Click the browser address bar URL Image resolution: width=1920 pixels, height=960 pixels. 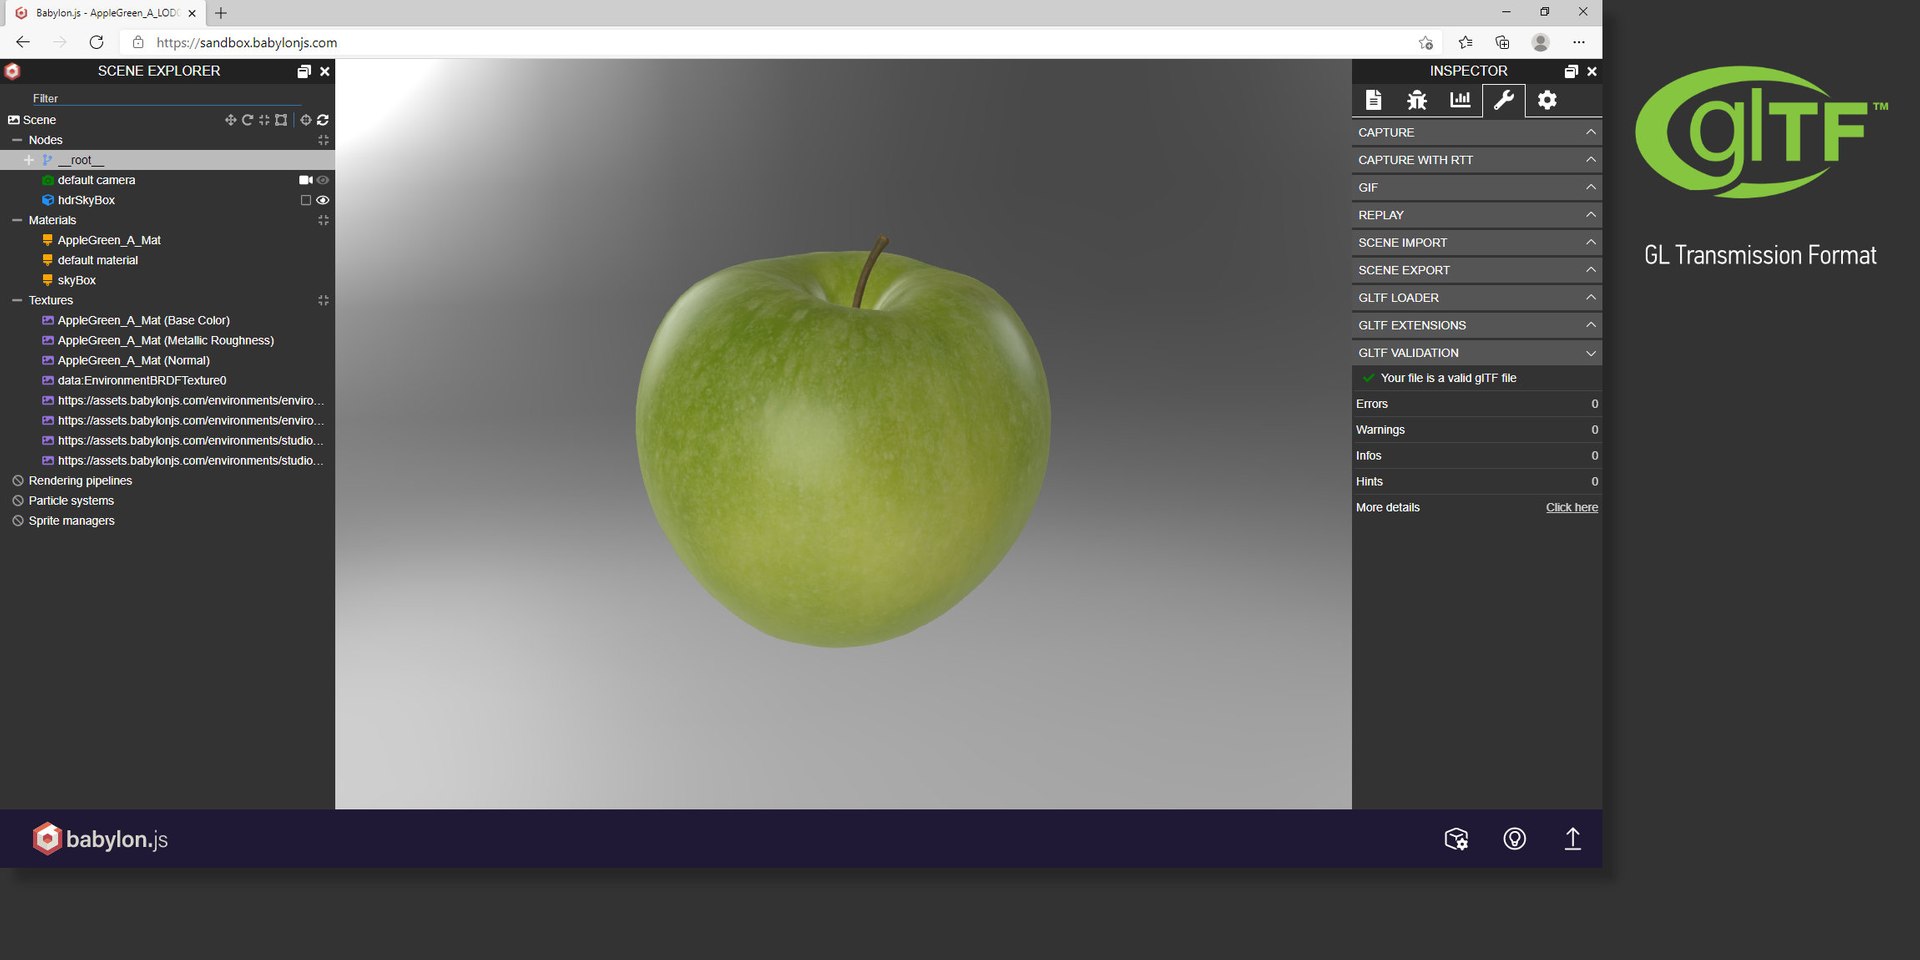pyautogui.click(x=247, y=43)
